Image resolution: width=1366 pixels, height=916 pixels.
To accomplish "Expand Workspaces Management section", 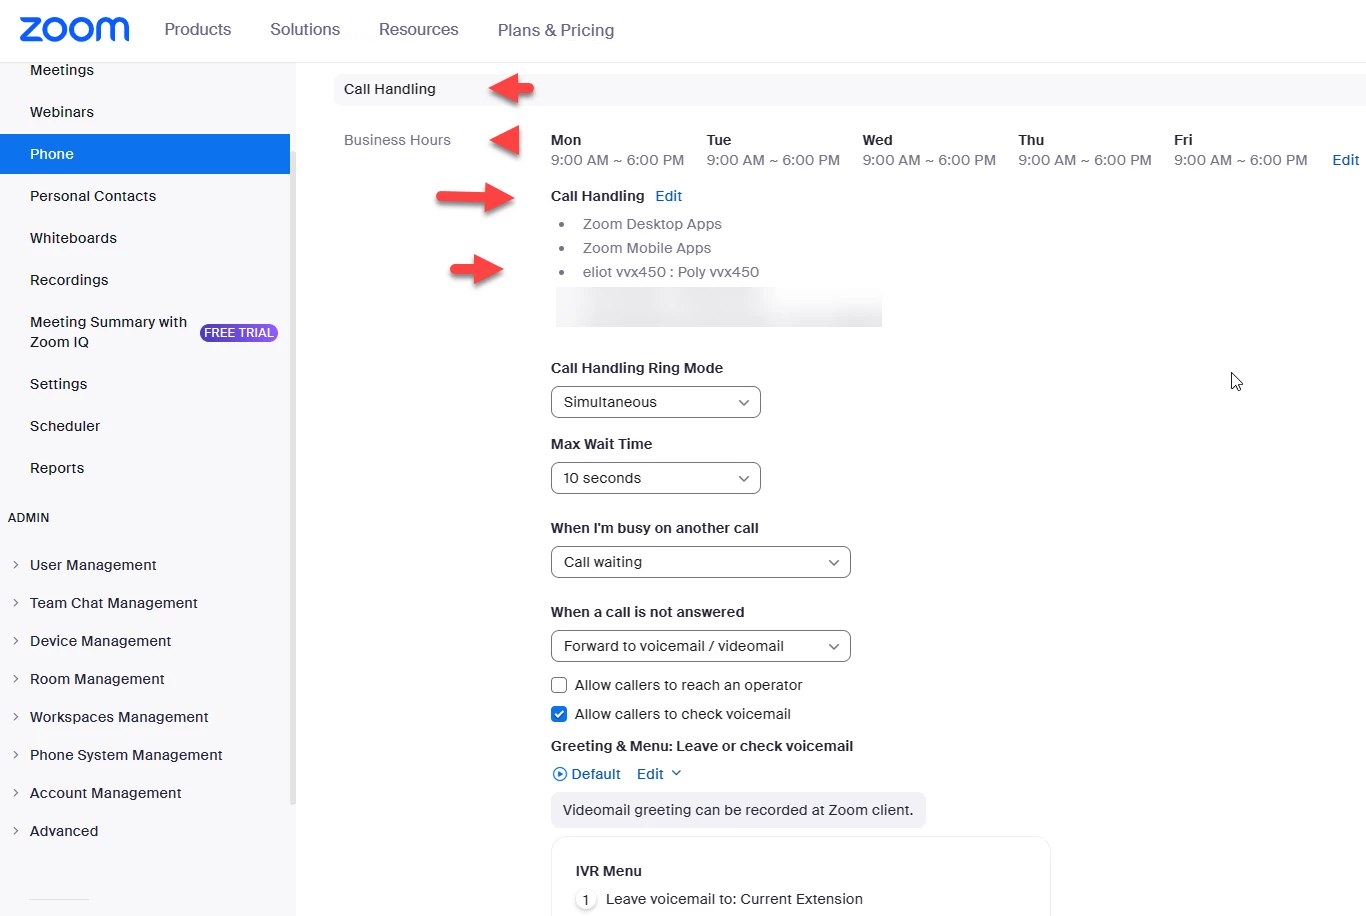I will (x=119, y=717).
